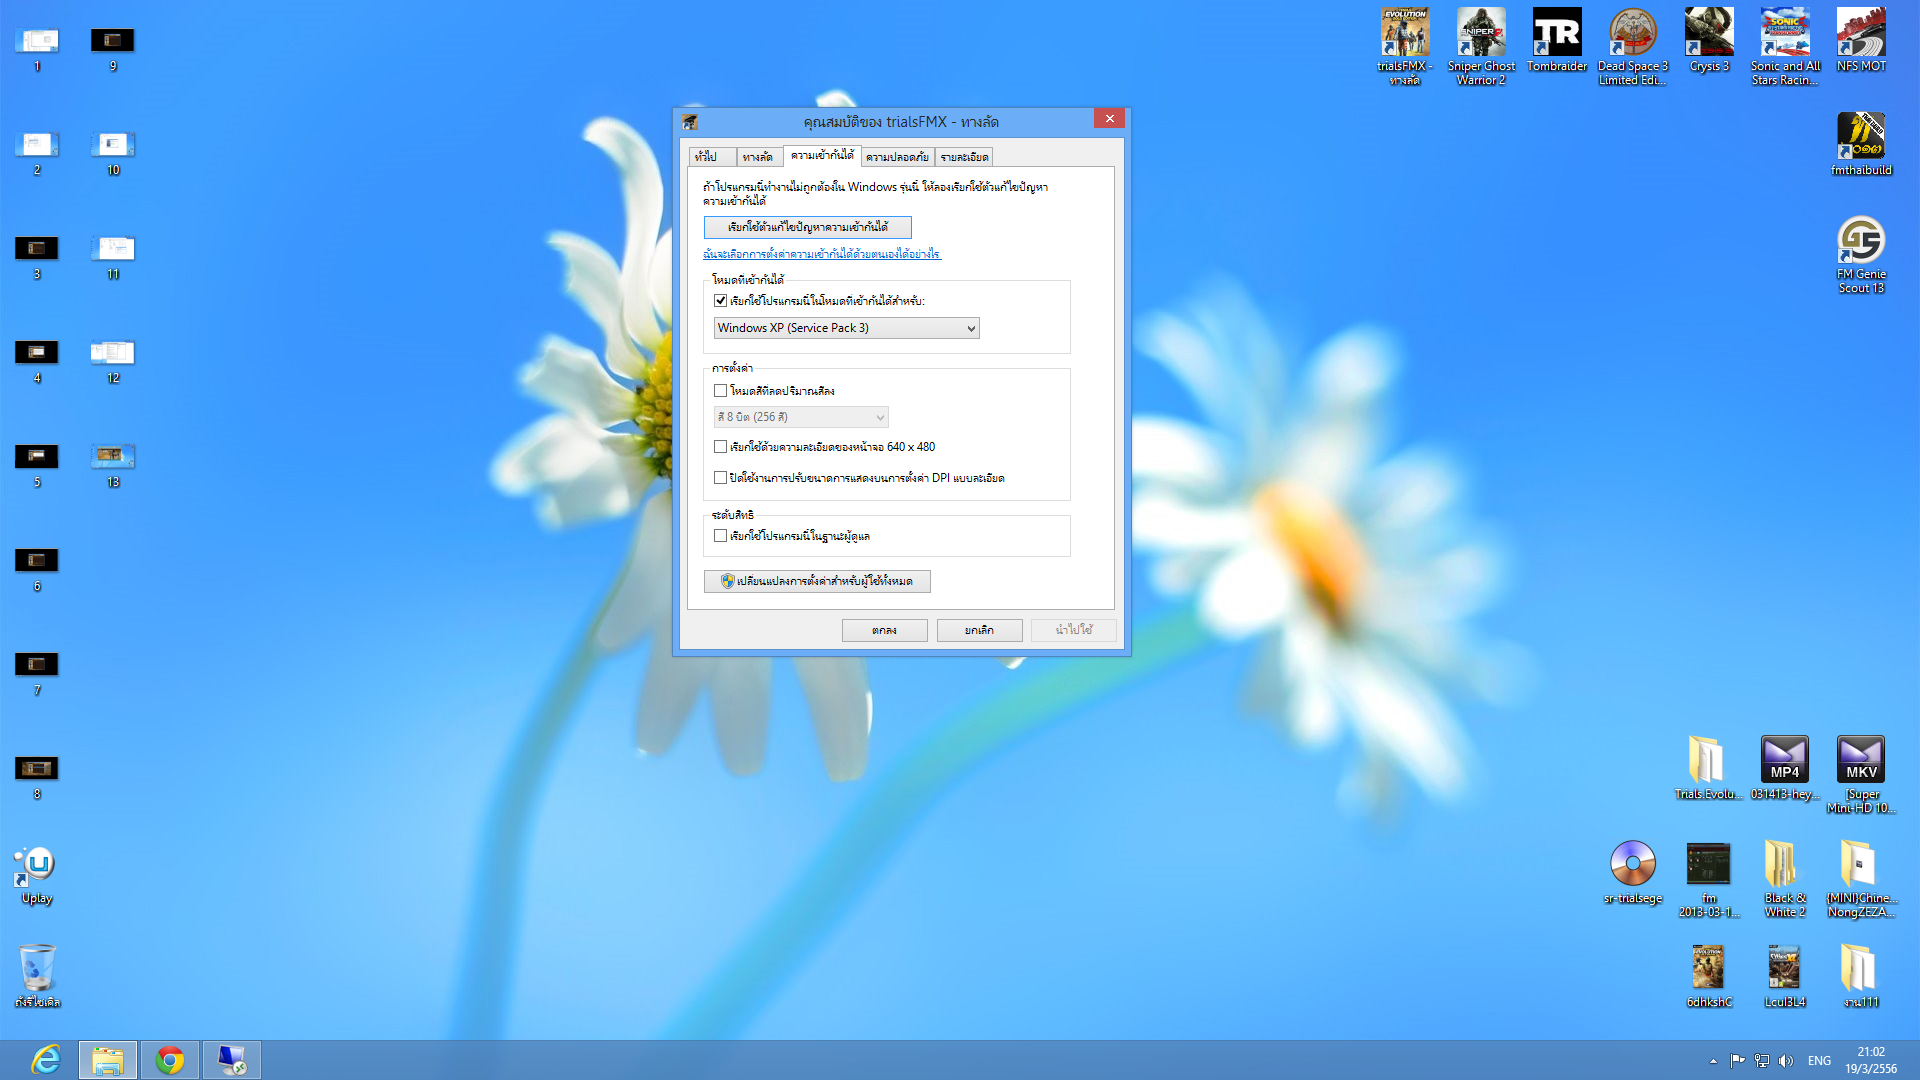Check the run as administrator checkbox
Screen dimensions: 1920x1080
(720, 536)
